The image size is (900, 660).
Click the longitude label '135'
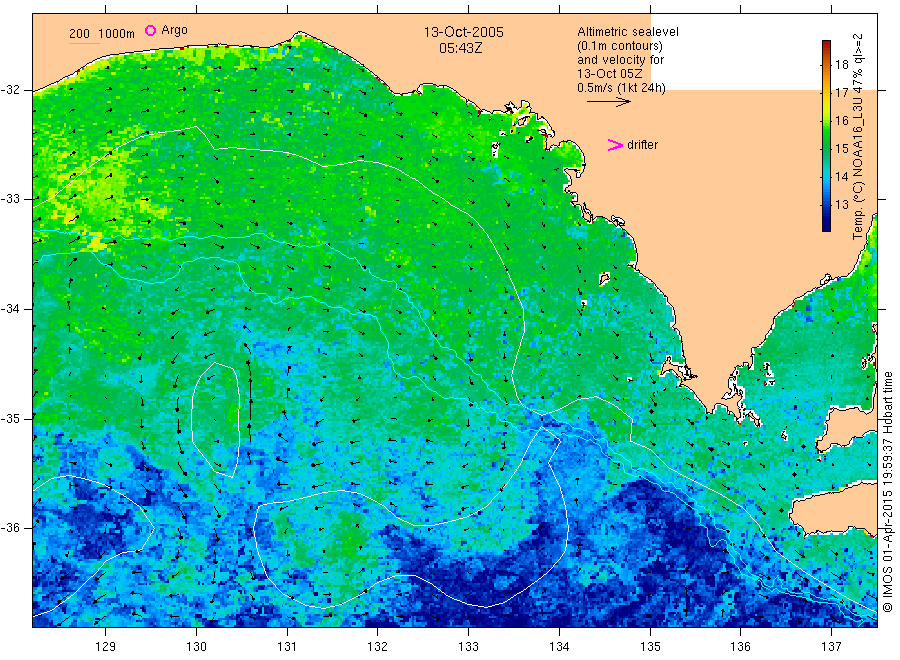(x=650, y=647)
